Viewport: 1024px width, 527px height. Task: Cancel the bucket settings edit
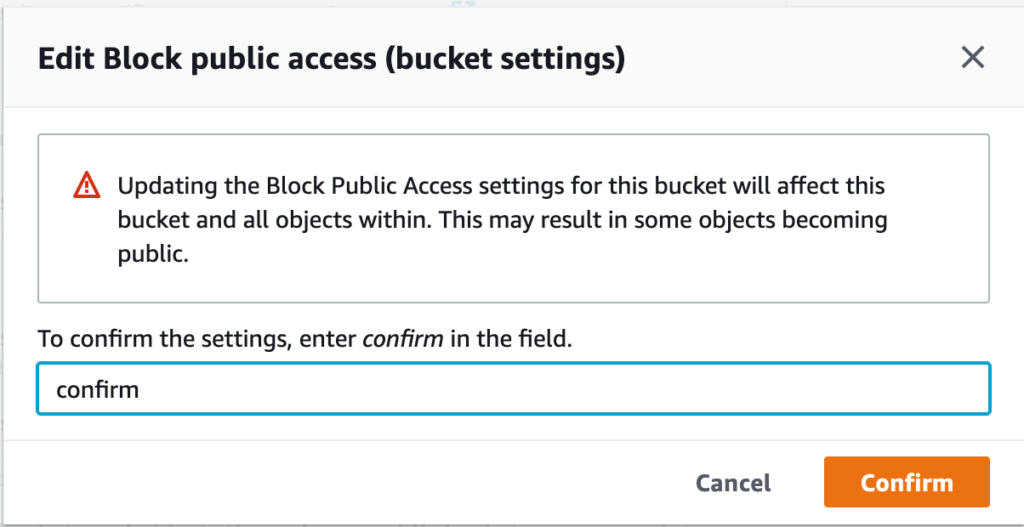point(733,483)
